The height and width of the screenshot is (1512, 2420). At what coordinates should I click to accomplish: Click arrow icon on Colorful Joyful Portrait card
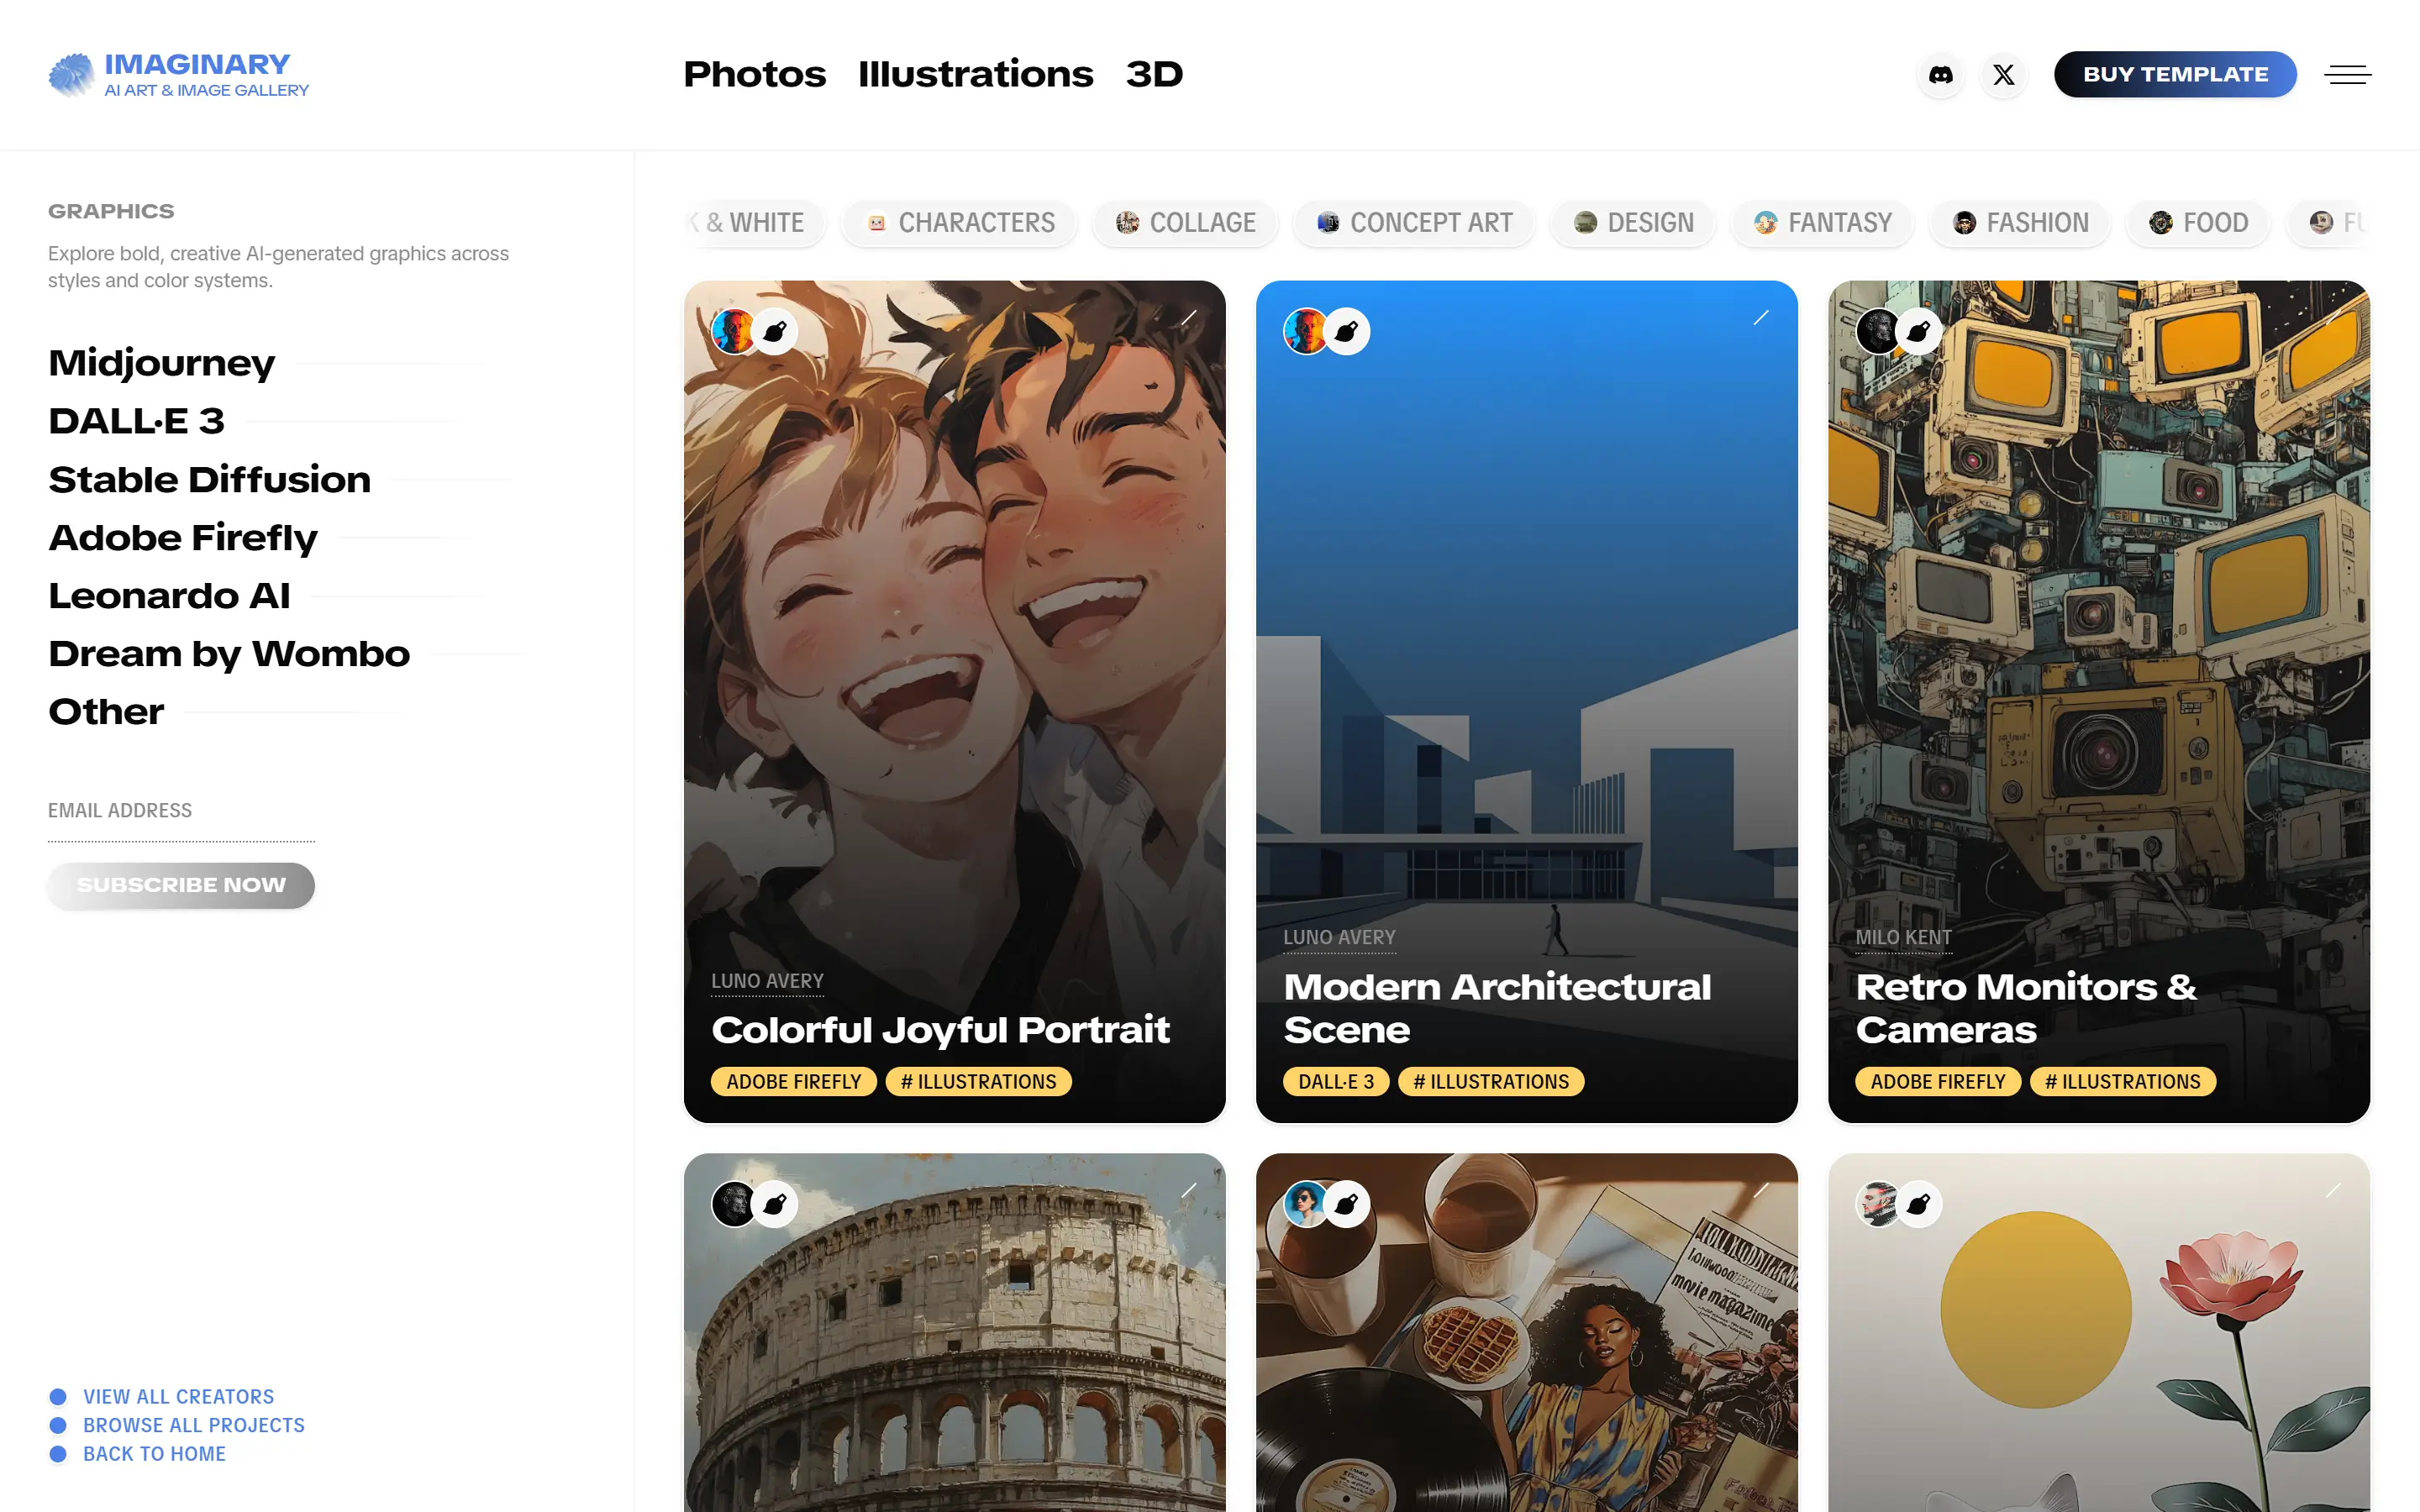pyautogui.click(x=1188, y=318)
